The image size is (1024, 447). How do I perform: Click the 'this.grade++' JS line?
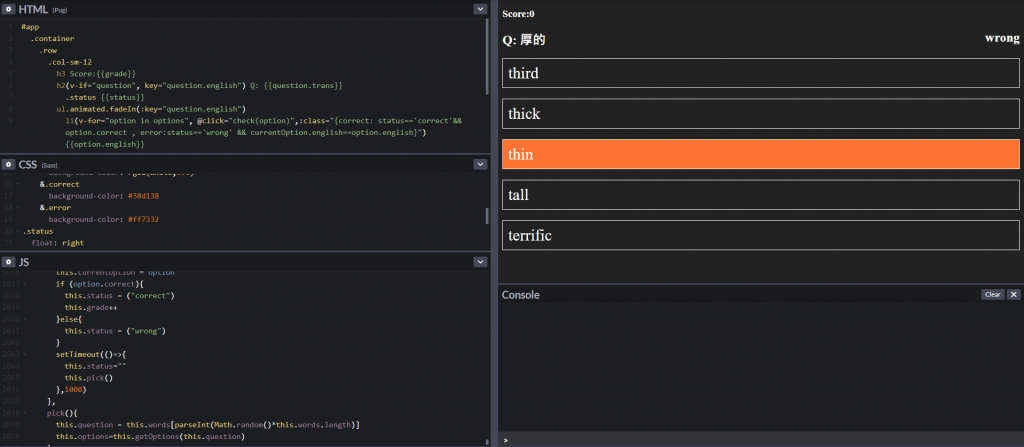tap(91, 307)
